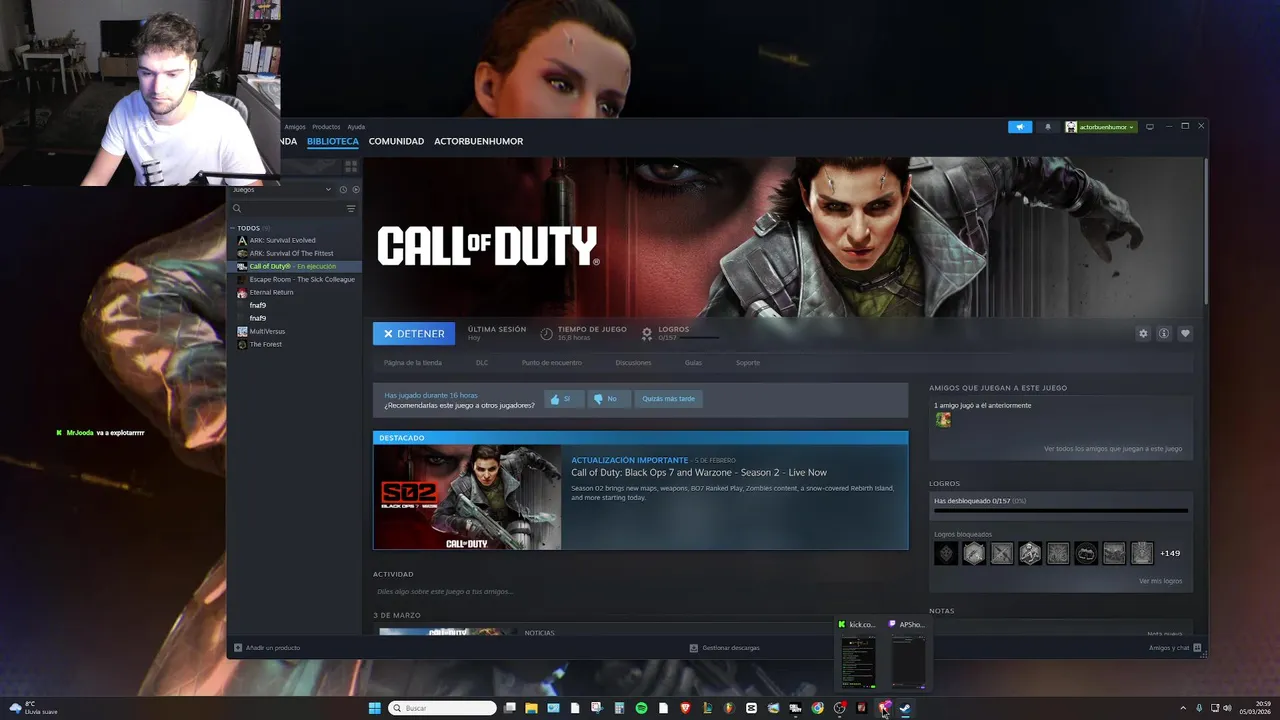Click Quizás más tarde button
The height and width of the screenshot is (720, 1280).
click(669, 399)
